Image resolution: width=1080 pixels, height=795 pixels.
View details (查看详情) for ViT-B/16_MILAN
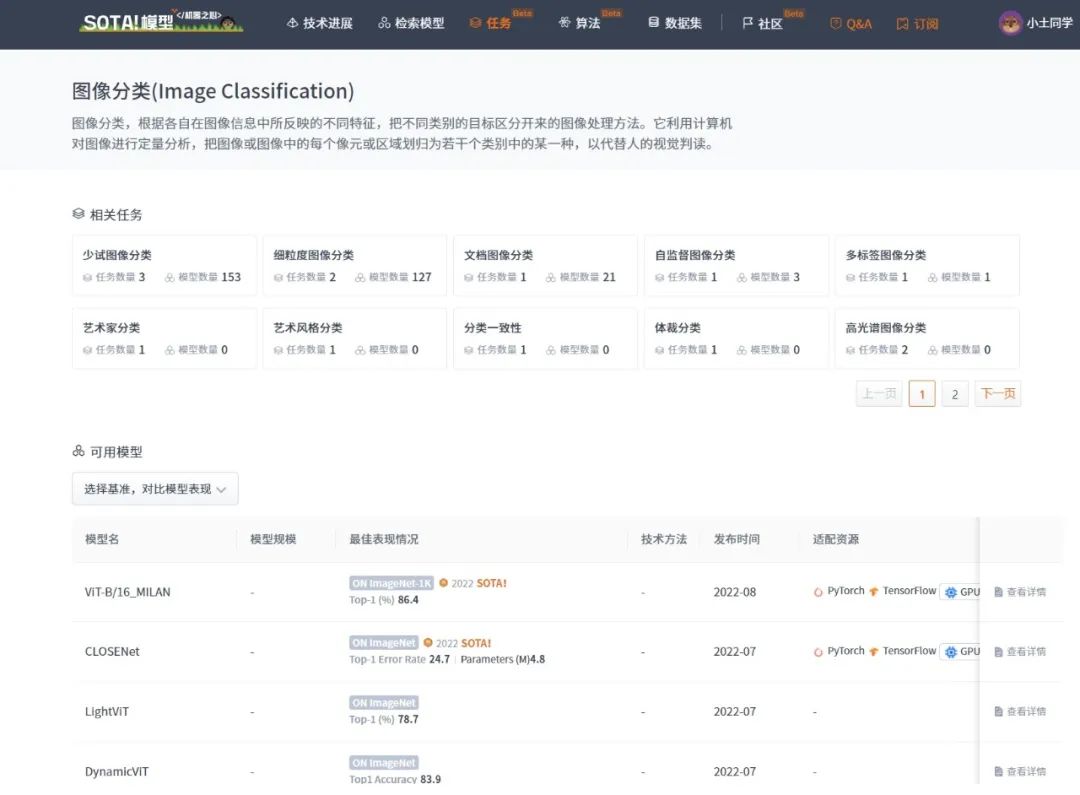(x=1020, y=592)
